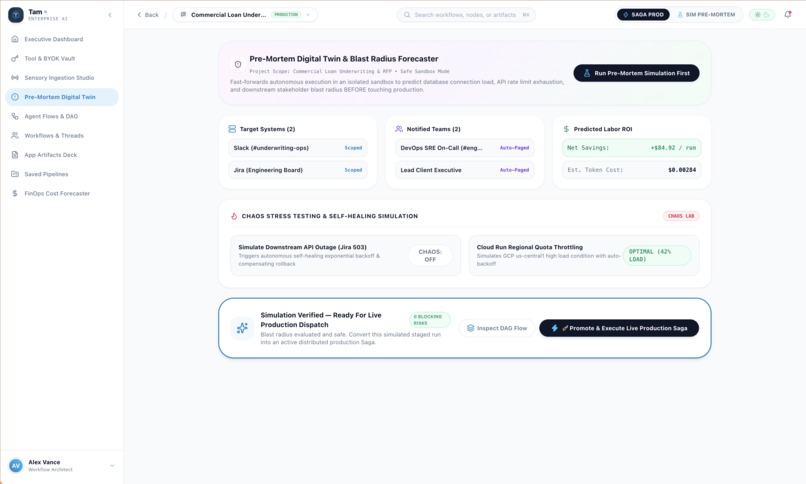Click the shield icon beside Pre-Mortem title
The height and width of the screenshot is (484, 806).
coord(237,65)
